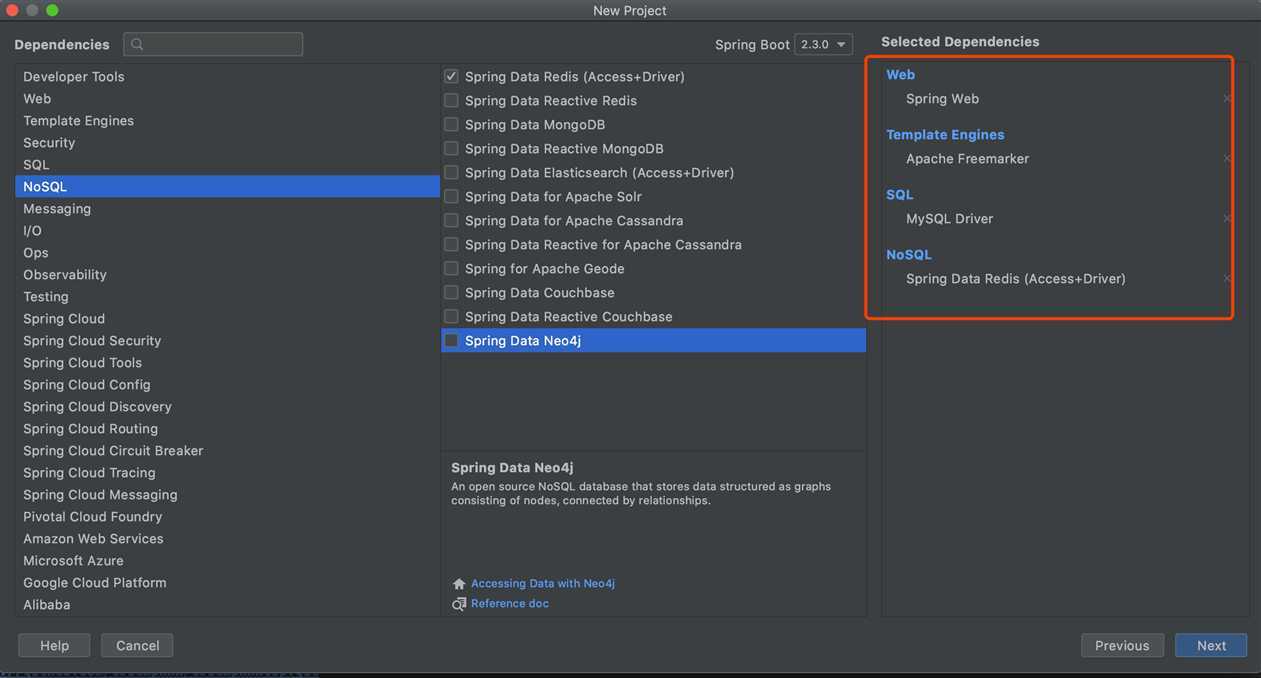Image resolution: width=1261 pixels, height=678 pixels.
Task: Check Spring Data Elasticsearch (Access+Driver) checkbox
Action: (x=451, y=172)
